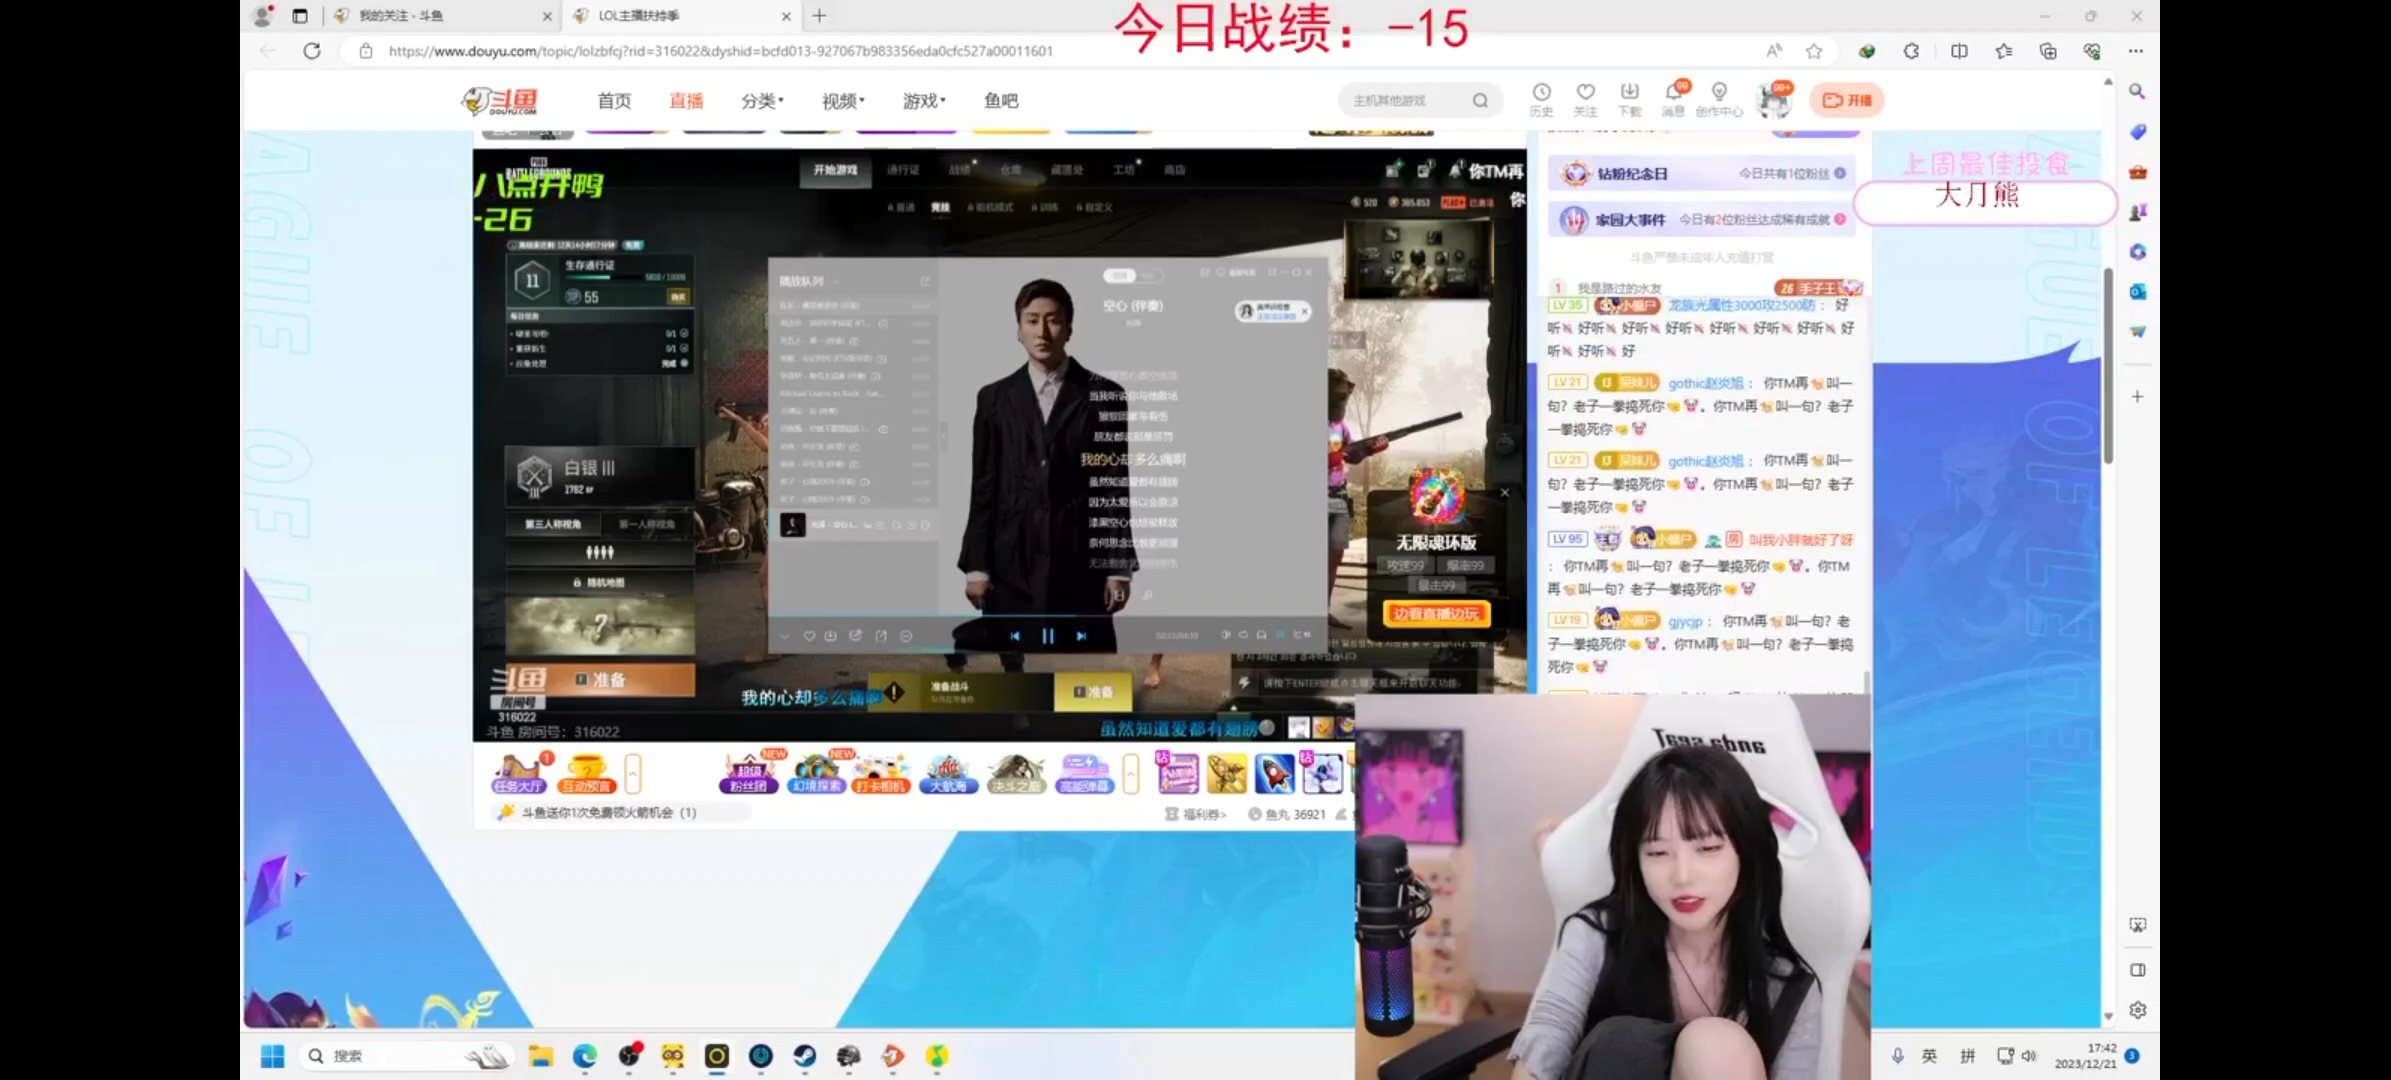Click the free rocket chance notice
The image size is (2391, 1080).
coord(609,812)
